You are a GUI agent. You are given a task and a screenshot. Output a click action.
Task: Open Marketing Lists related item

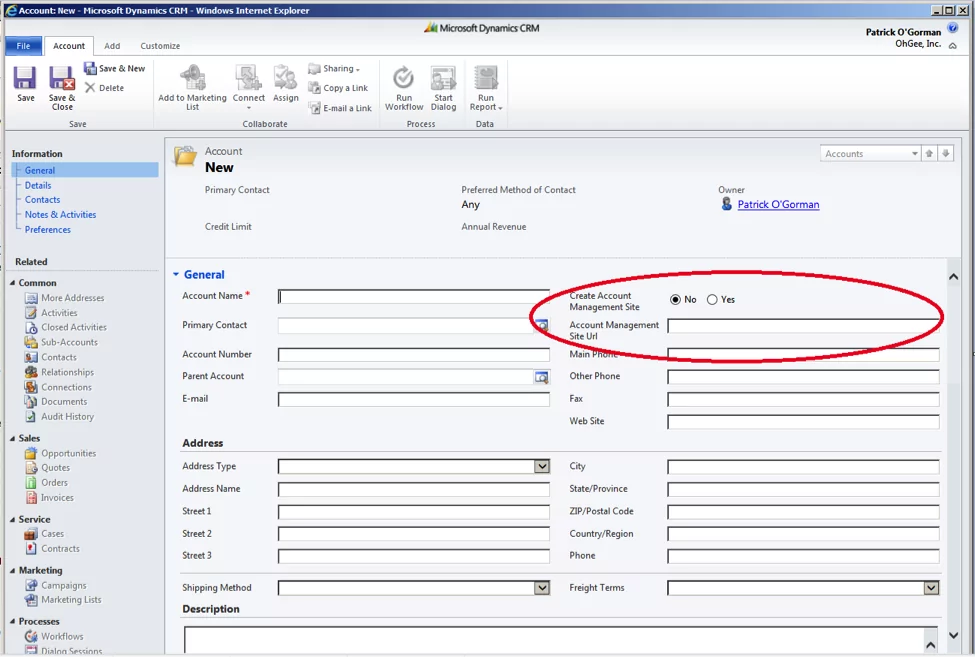(63, 600)
